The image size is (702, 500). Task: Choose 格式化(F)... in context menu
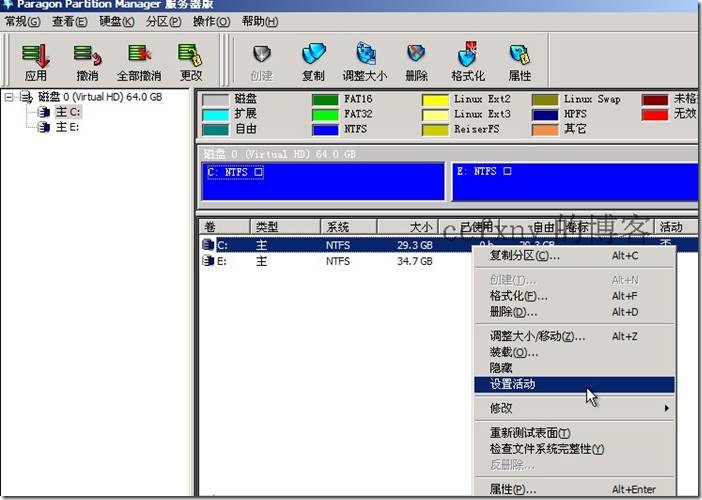click(x=574, y=296)
